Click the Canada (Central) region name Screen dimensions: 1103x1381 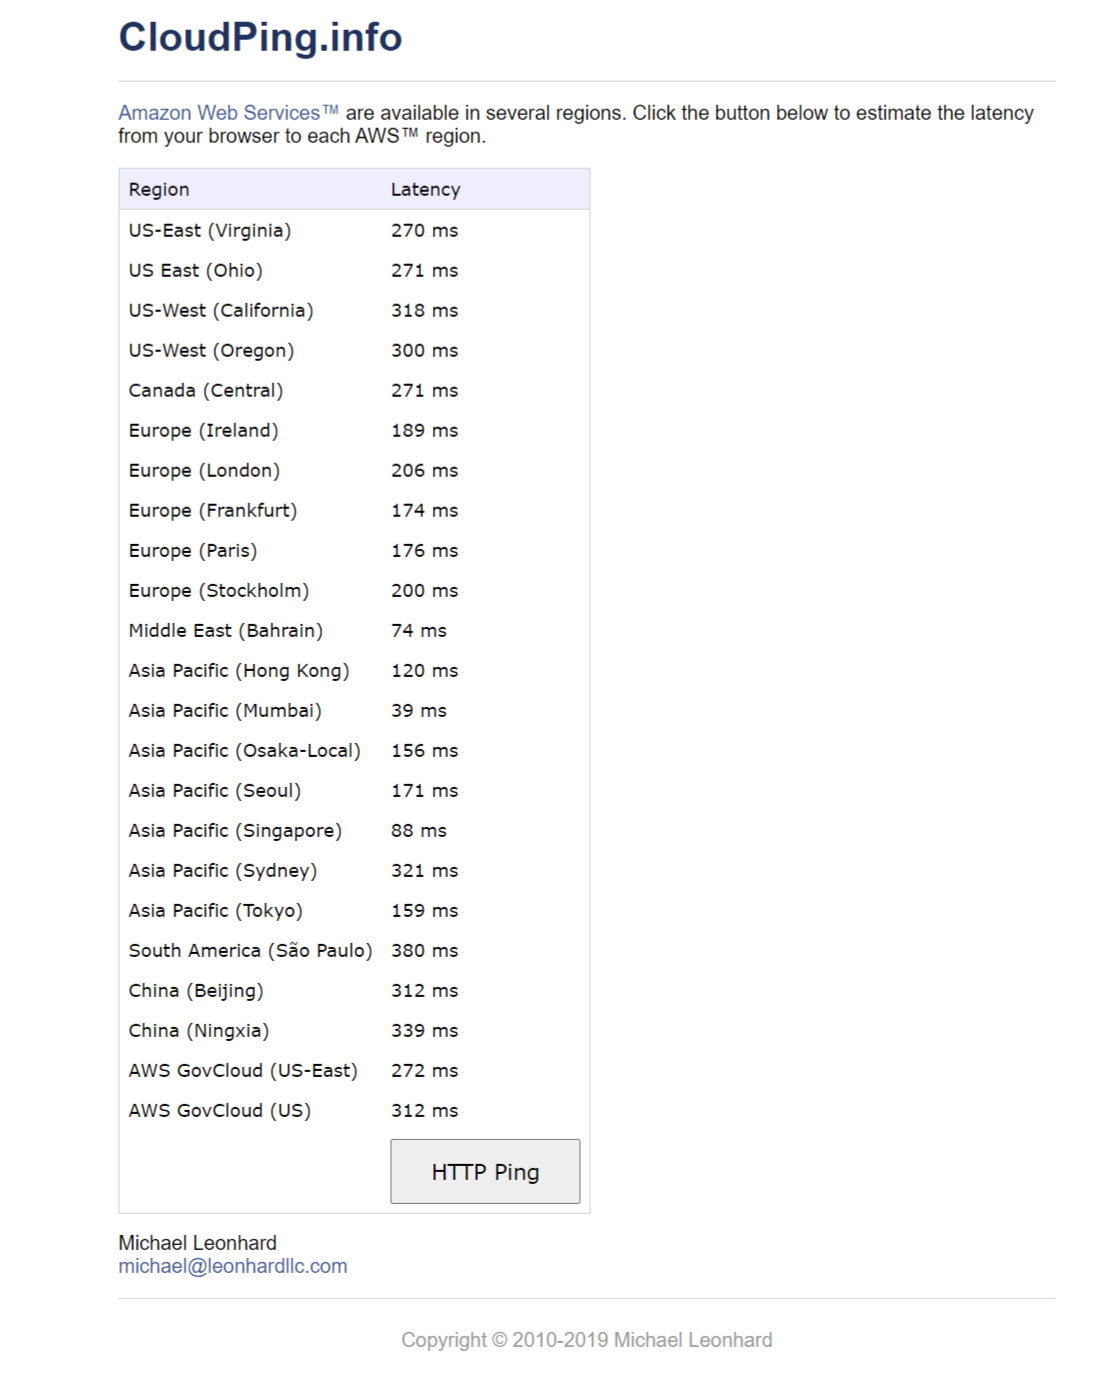(x=206, y=391)
